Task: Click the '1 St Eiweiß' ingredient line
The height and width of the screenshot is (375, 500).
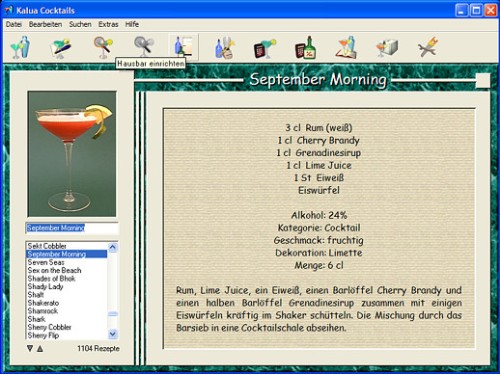Action: tap(319, 178)
